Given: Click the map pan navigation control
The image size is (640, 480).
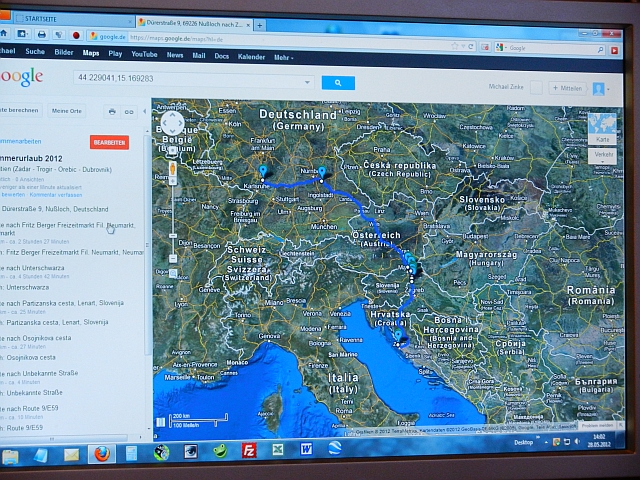Looking at the screenshot, I should click(x=172, y=122).
